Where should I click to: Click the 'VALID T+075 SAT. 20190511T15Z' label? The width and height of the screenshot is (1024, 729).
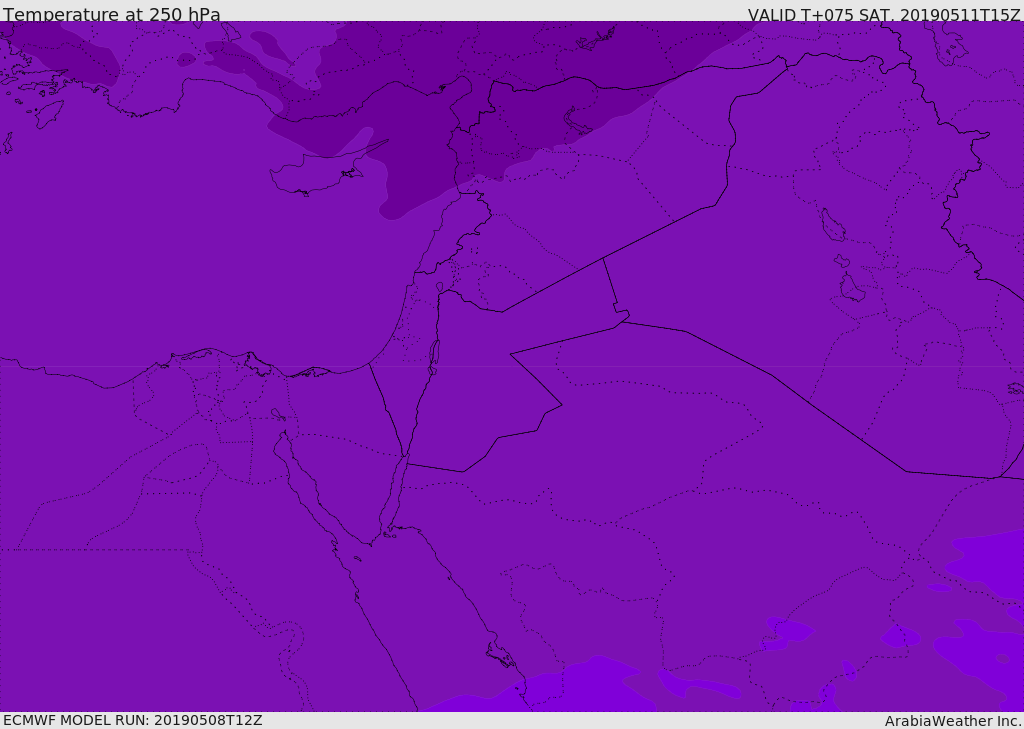click(x=884, y=14)
